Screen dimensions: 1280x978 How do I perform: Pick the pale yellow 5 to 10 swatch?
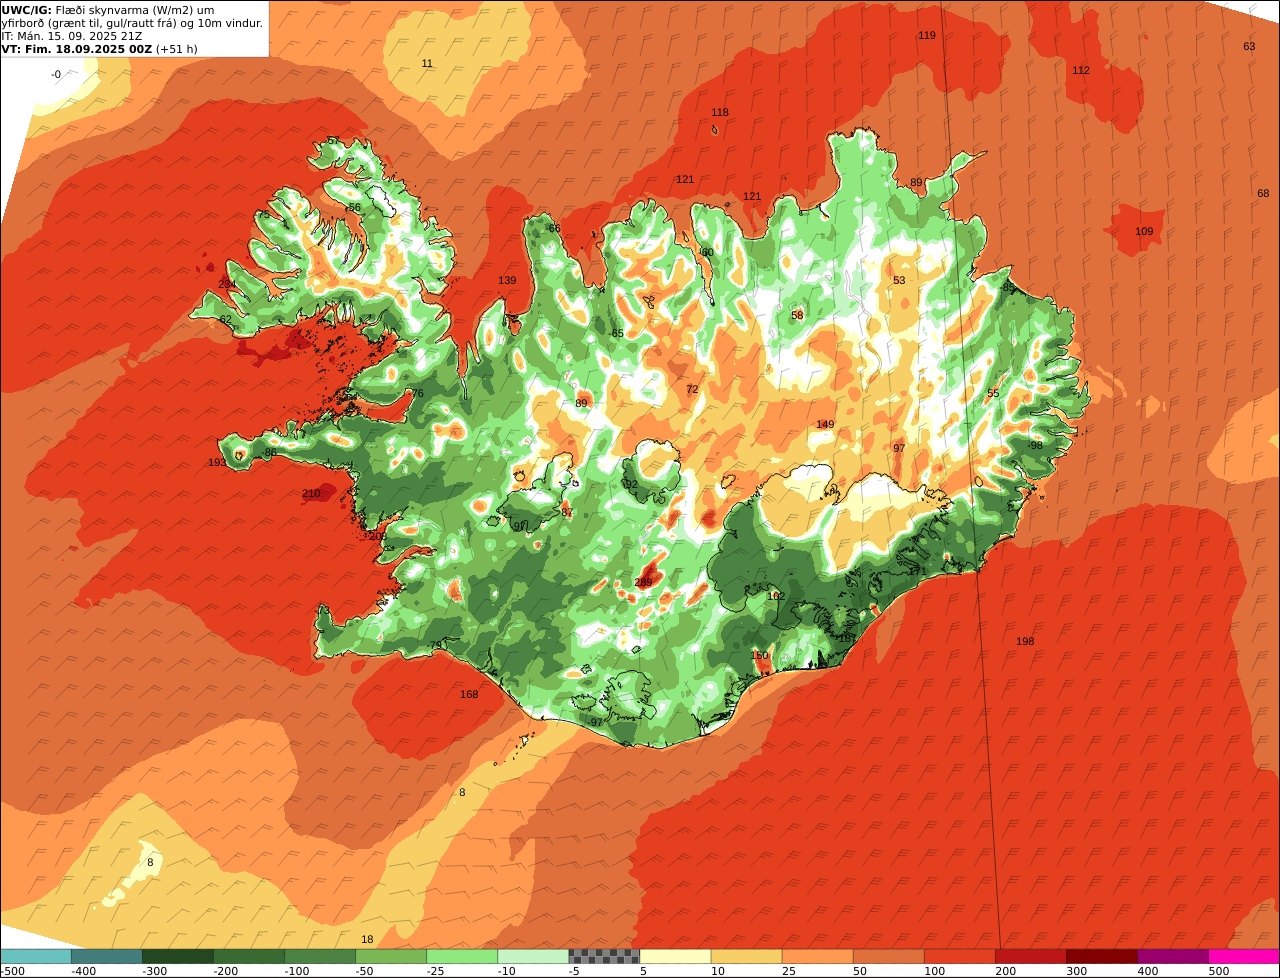click(675, 956)
